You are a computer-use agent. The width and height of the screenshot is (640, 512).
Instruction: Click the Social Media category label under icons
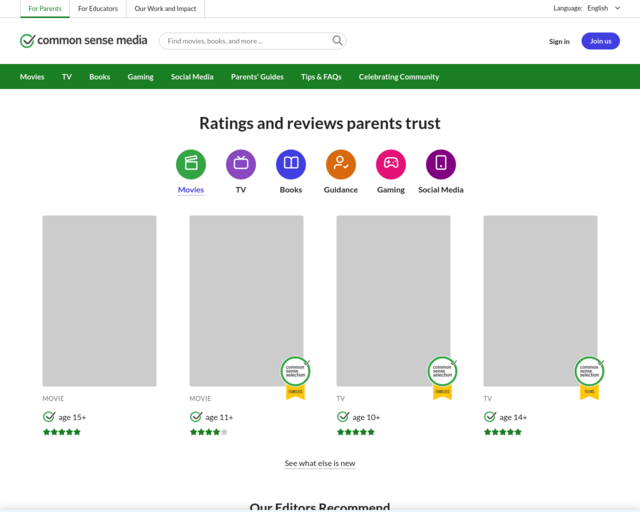[x=441, y=190]
